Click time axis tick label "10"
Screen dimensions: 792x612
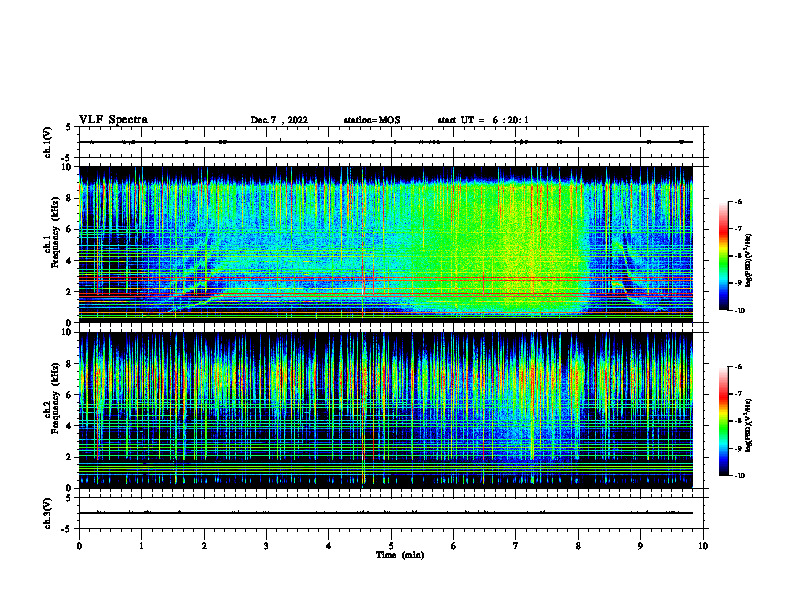[703, 546]
